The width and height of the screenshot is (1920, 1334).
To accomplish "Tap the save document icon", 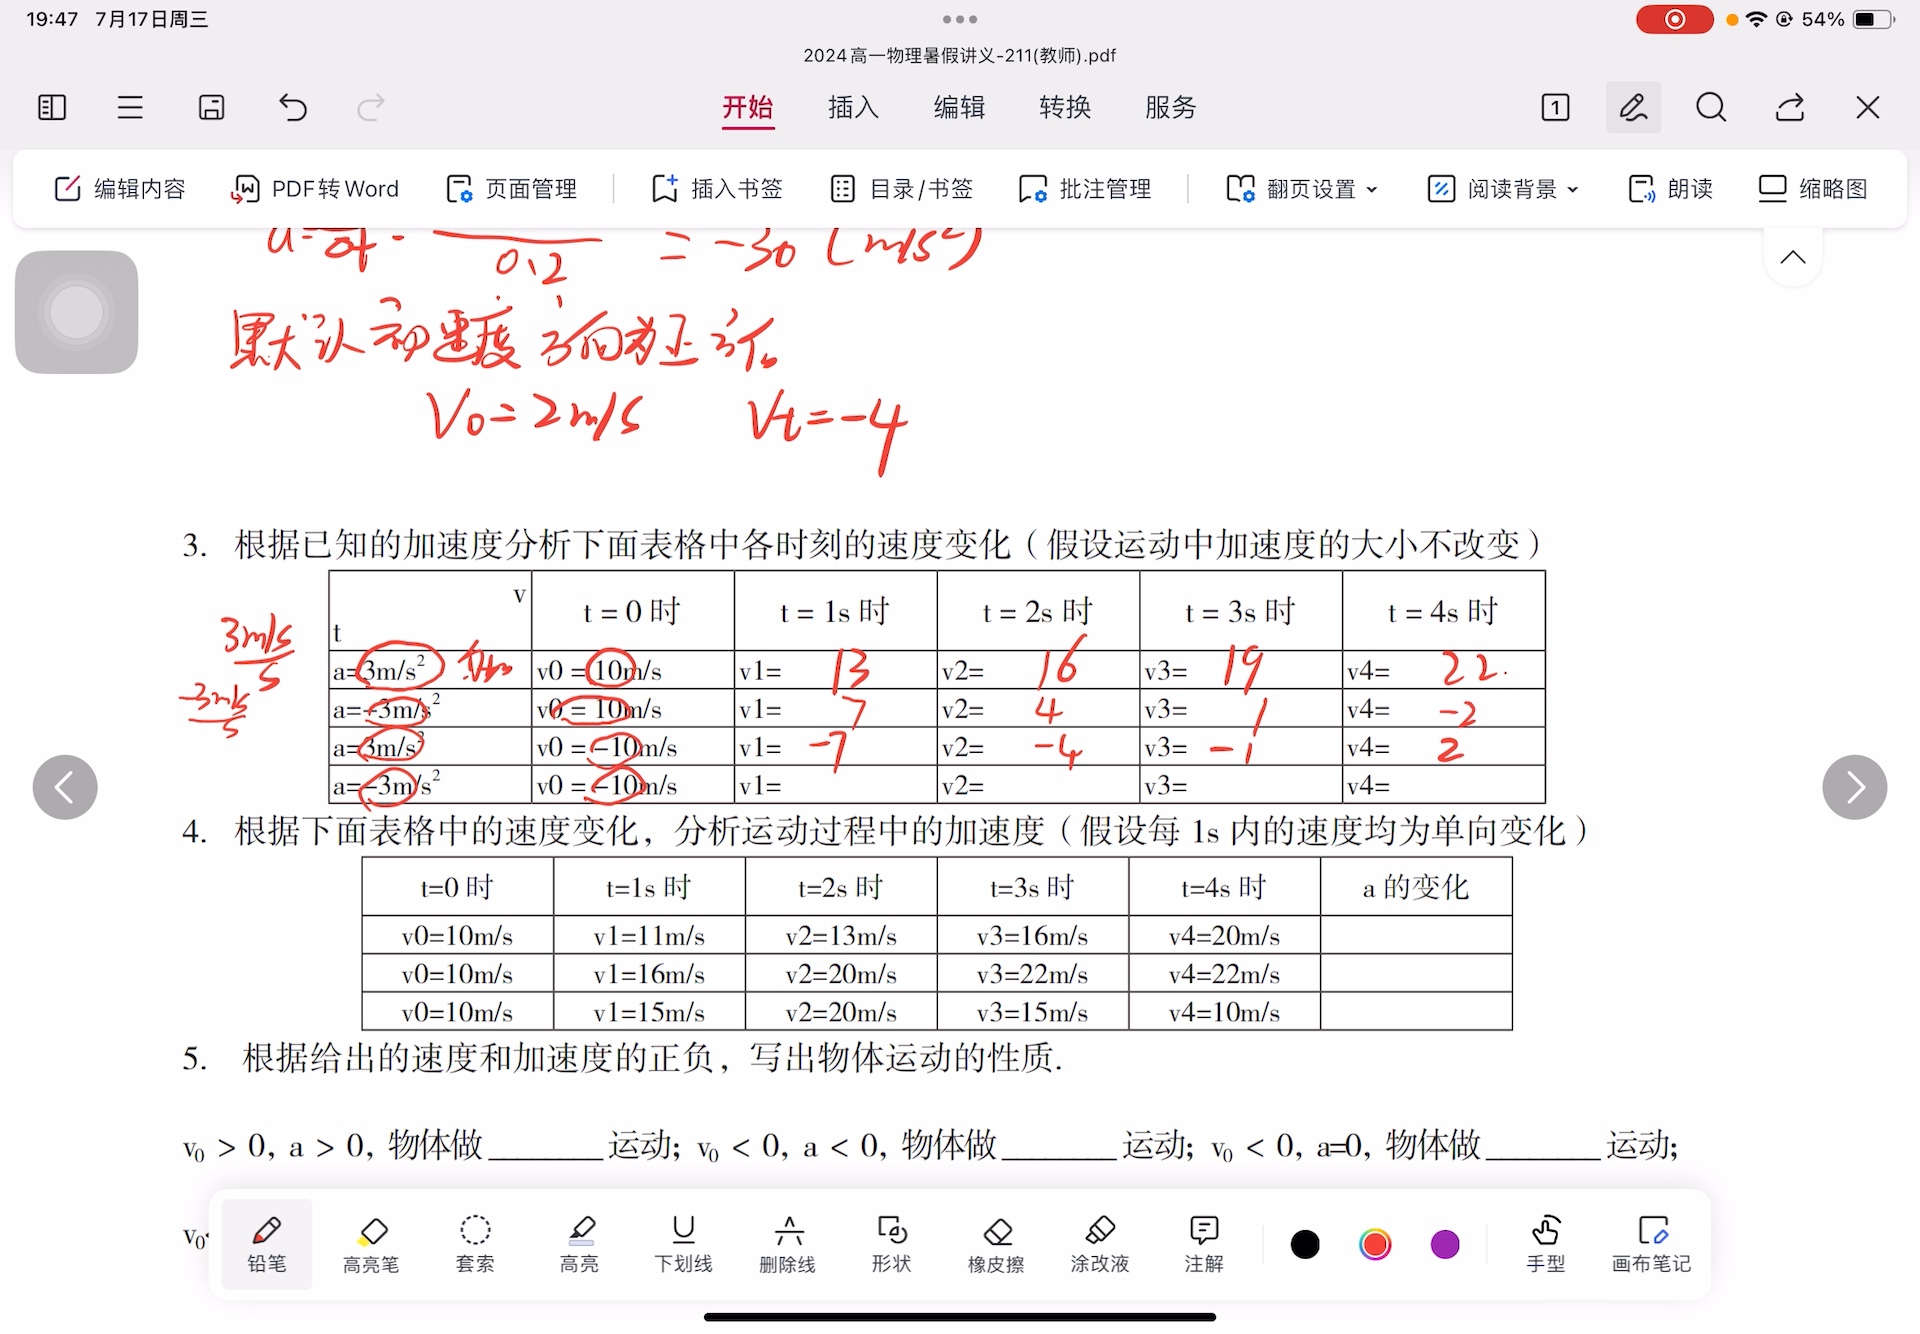I will point(212,107).
